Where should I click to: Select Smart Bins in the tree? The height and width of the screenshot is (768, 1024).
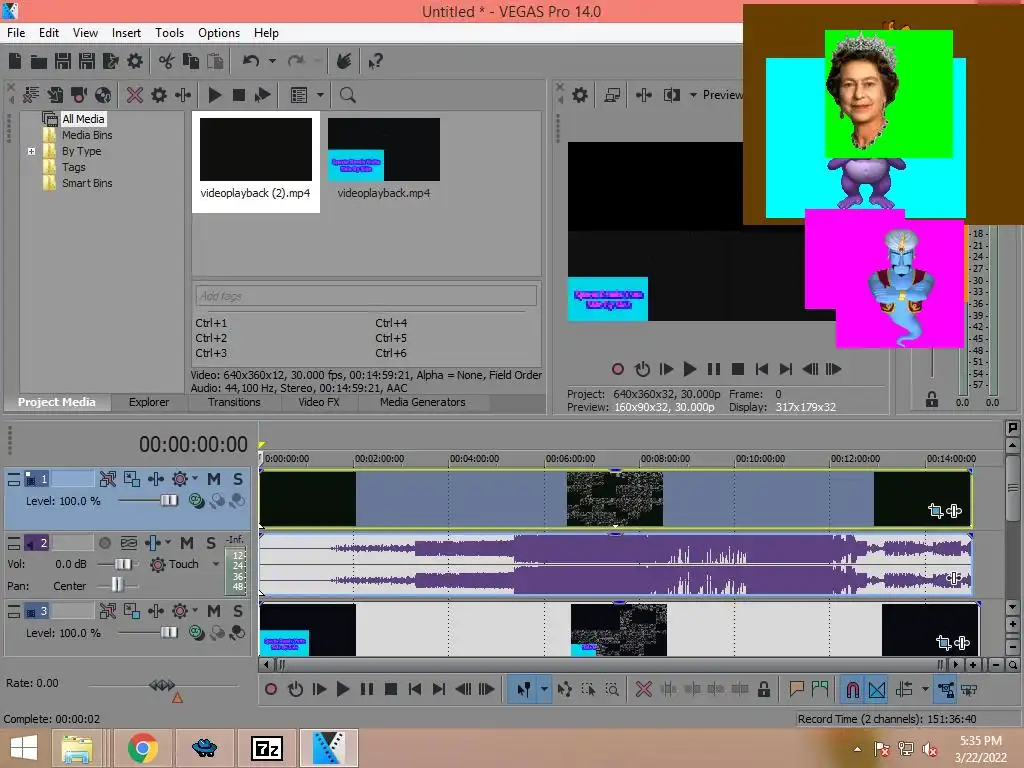(87, 184)
